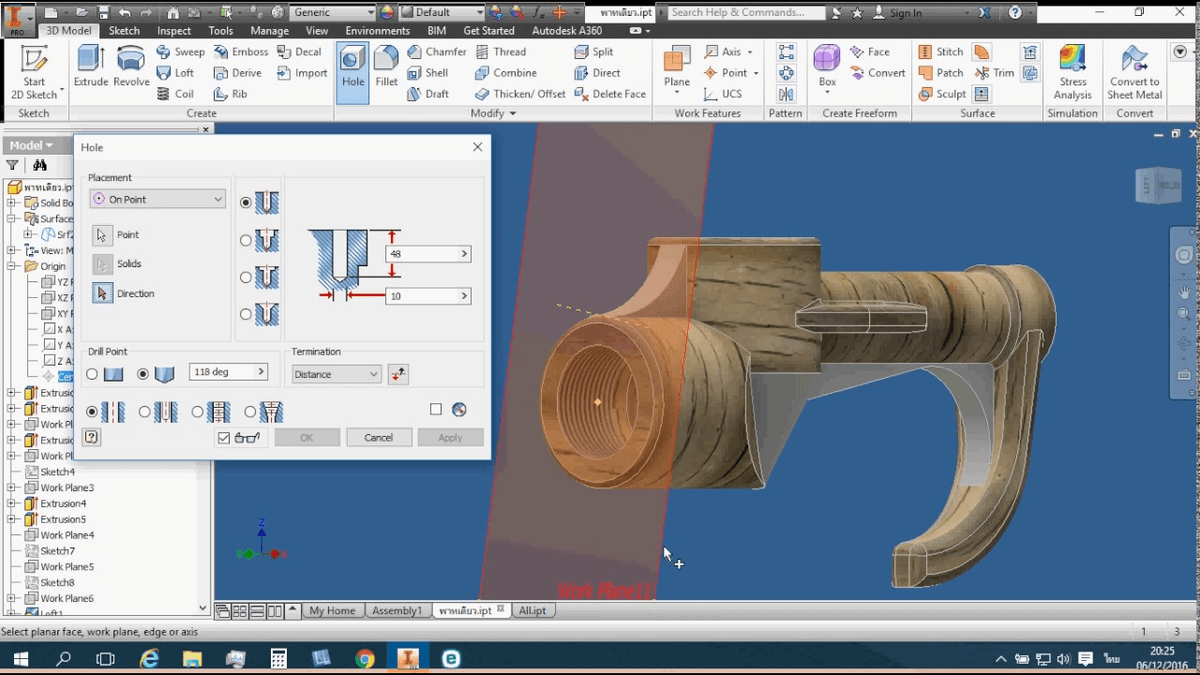Screen dimensions: 1200x675
Task: Open the Hole dialog help
Action: 91,437
